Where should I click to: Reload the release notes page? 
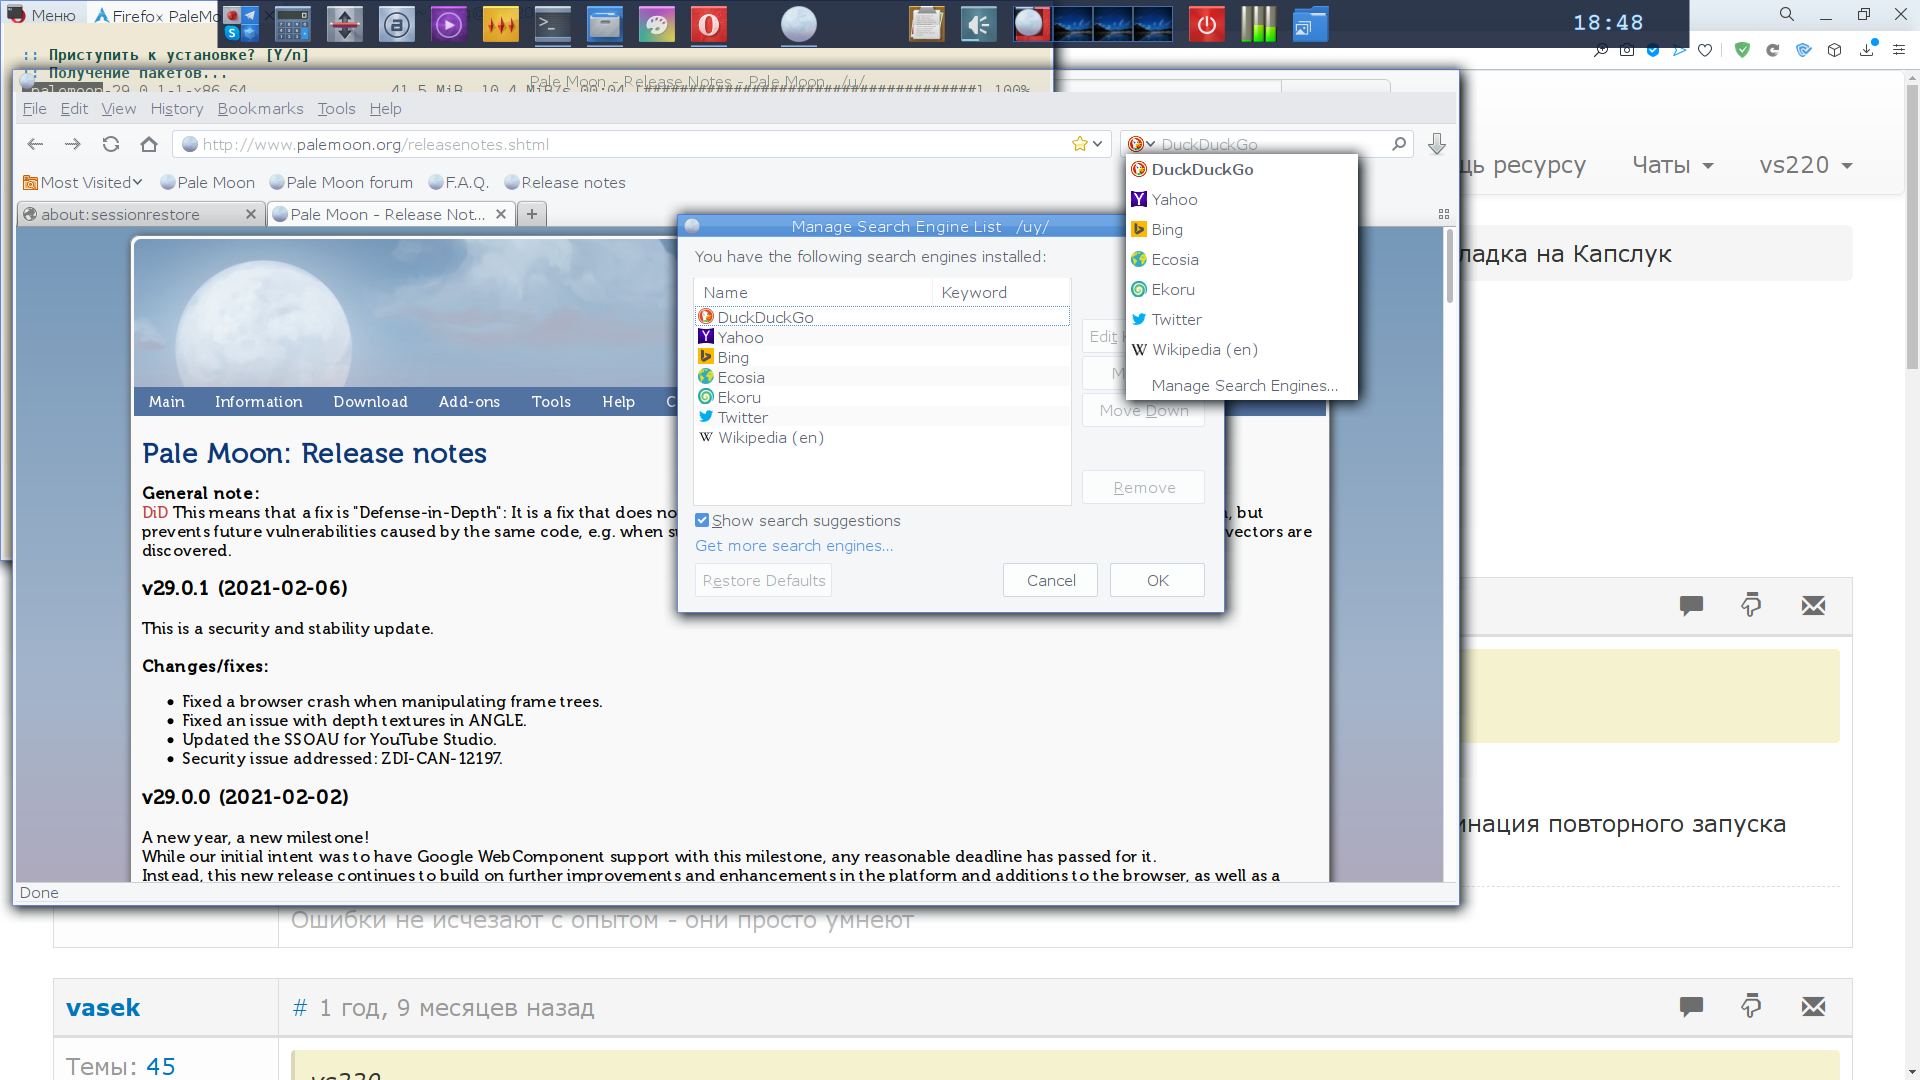click(x=111, y=144)
